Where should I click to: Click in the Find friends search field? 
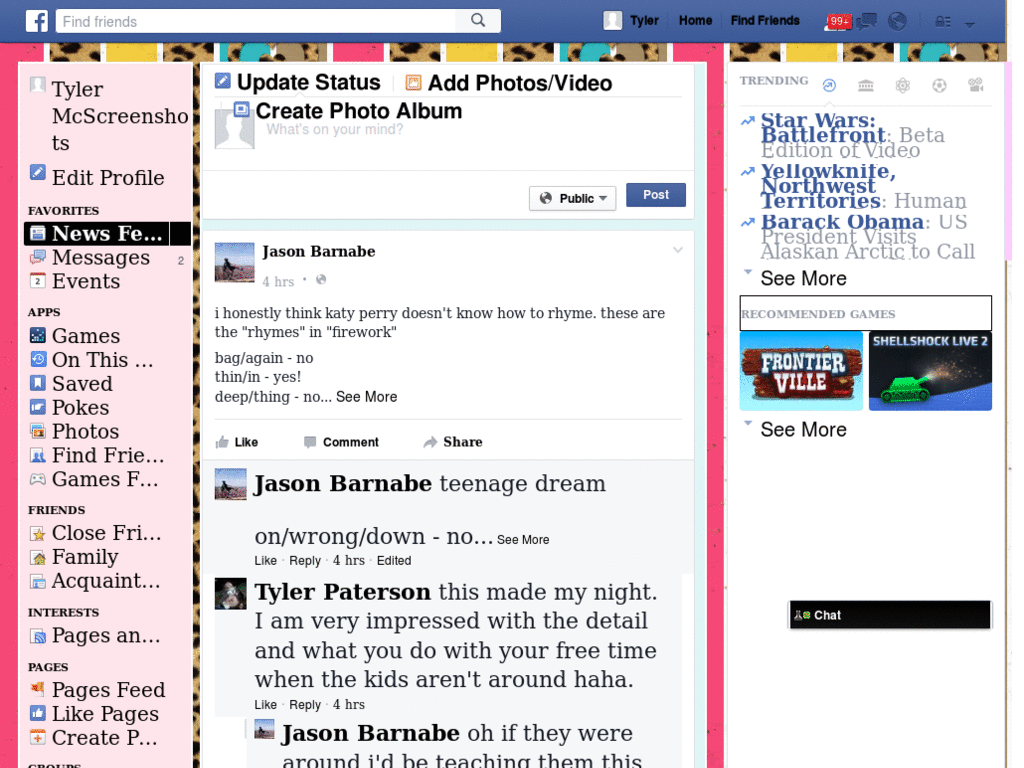pyautogui.click(x=256, y=21)
